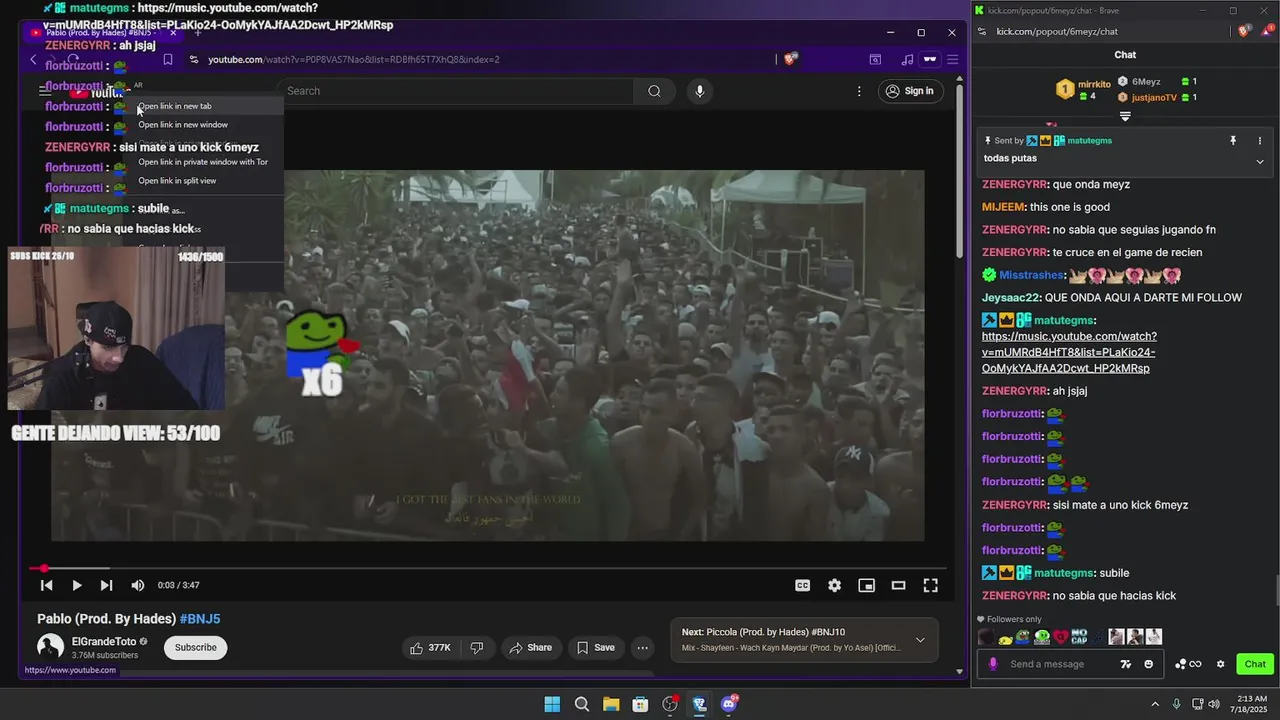Open Discord from the taskbar
Screen dimensions: 1280x720
coord(729,704)
